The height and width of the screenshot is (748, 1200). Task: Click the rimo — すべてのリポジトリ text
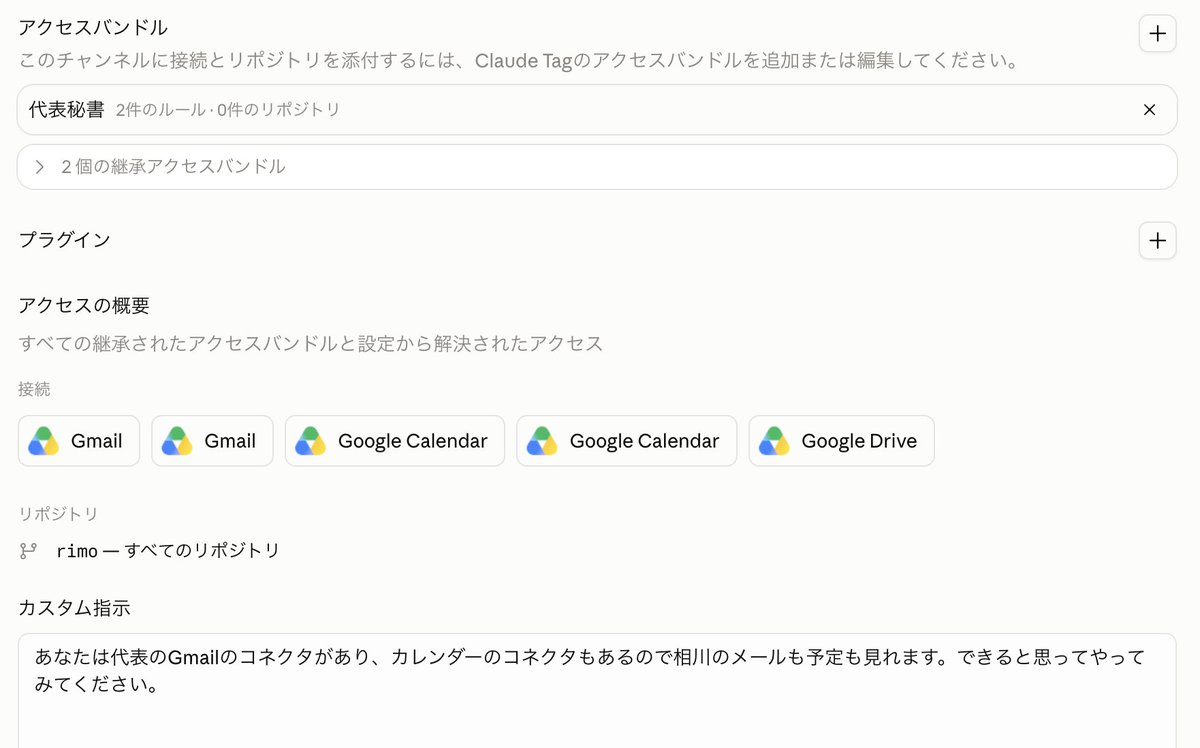[168, 550]
